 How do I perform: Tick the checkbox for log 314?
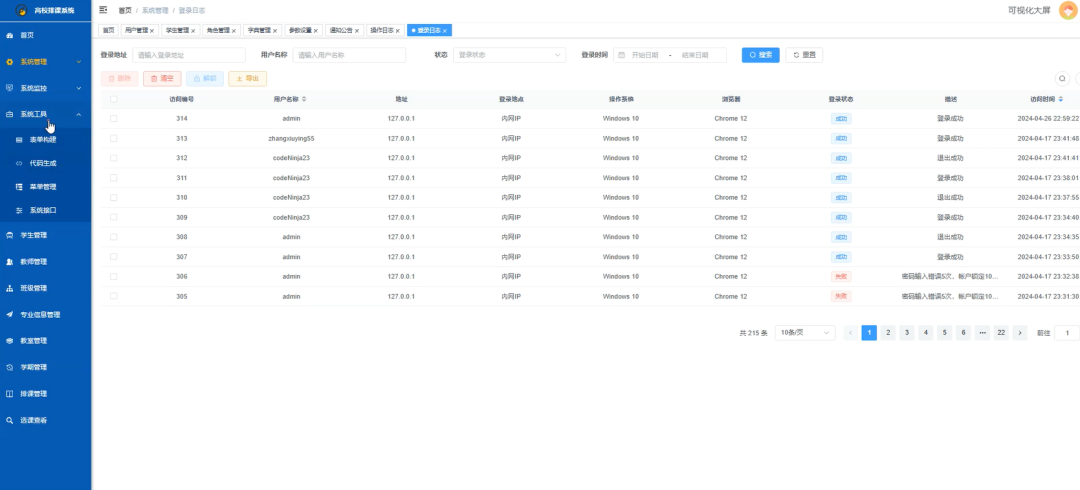[x=114, y=119]
